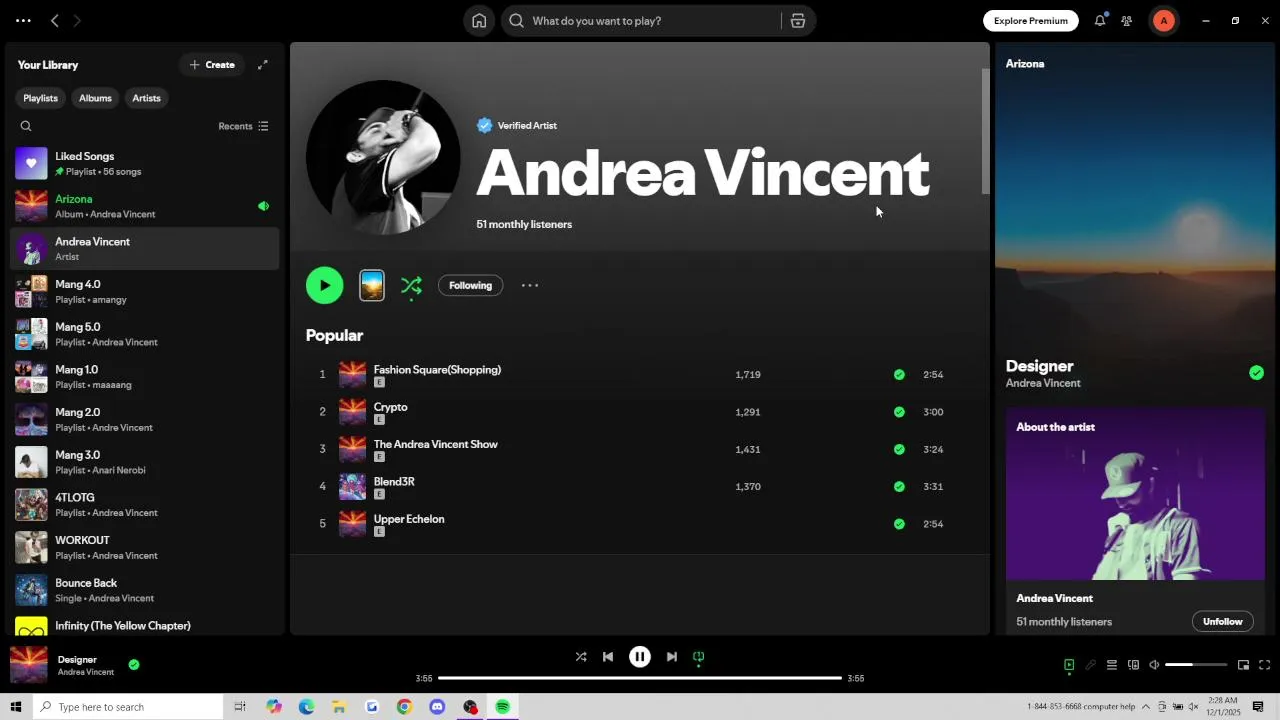Click Explore Premium
Viewport: 1280px width, 720px height.
pyautogui.click(x=1031, y=21)
